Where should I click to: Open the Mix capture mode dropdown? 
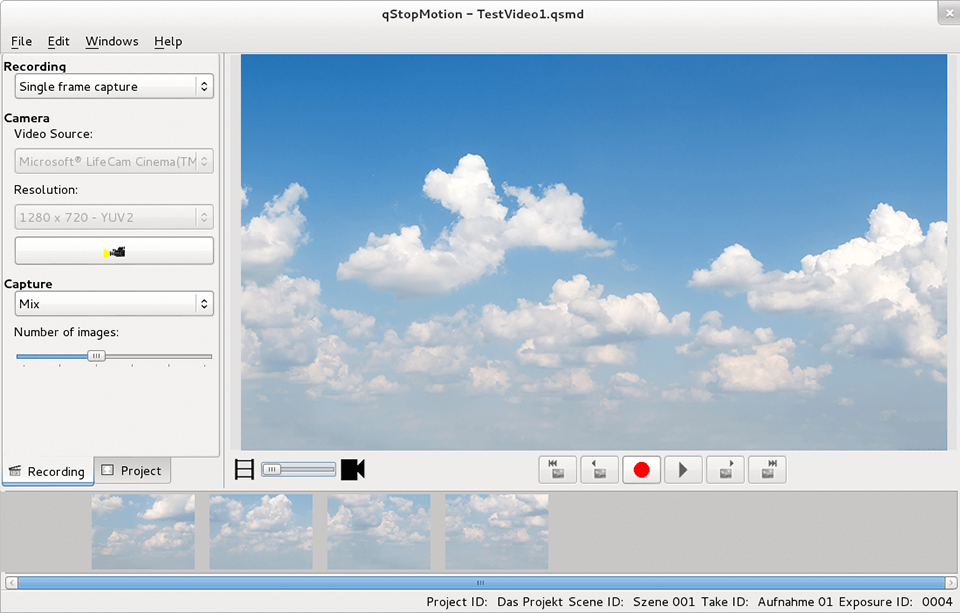(114, 304)
